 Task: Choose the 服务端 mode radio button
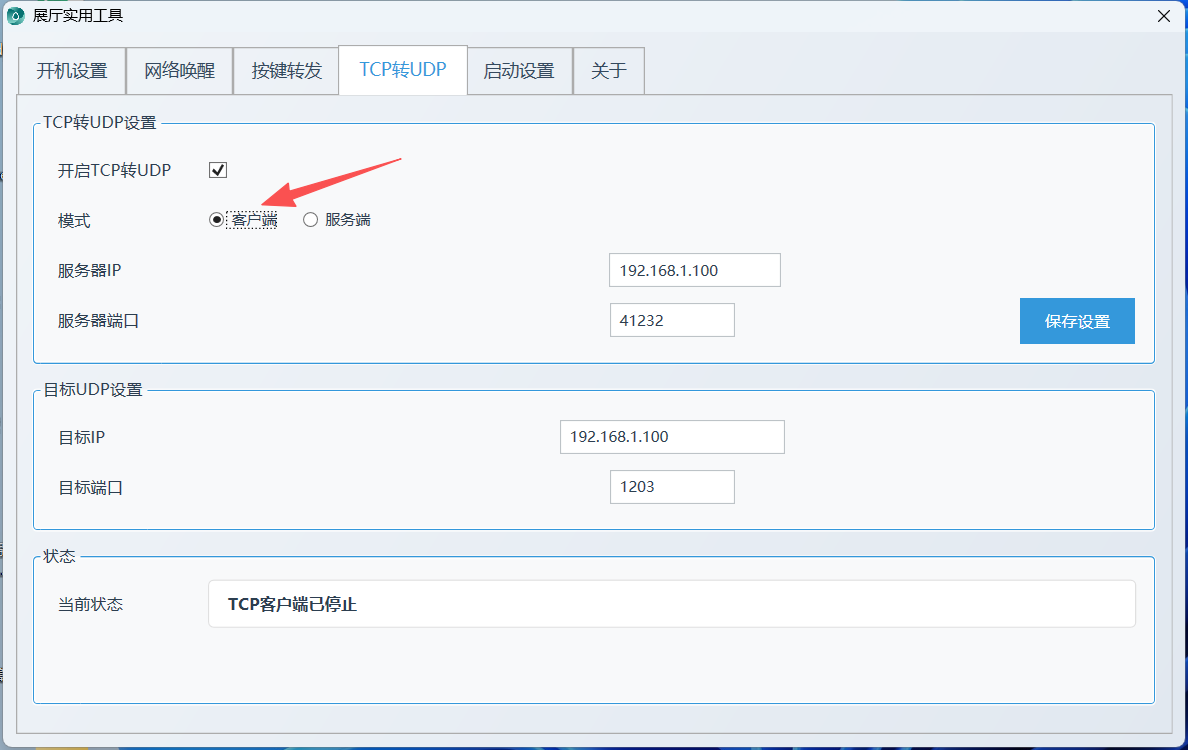[x=311, y=220]
